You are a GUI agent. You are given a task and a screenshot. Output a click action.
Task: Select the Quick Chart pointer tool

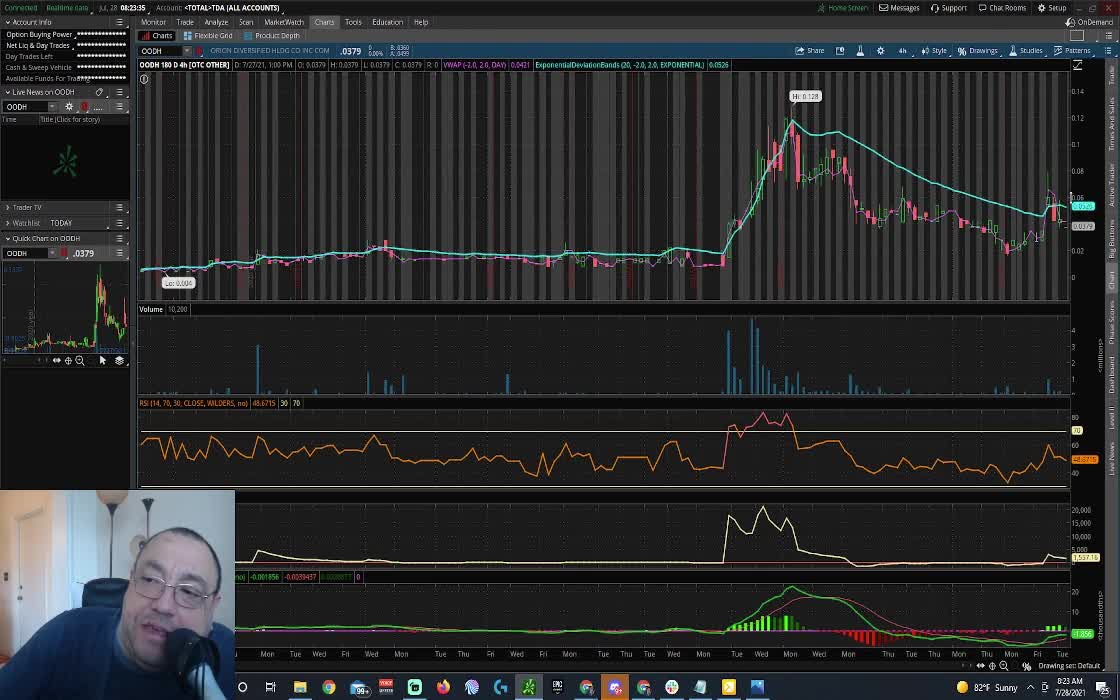102,361
